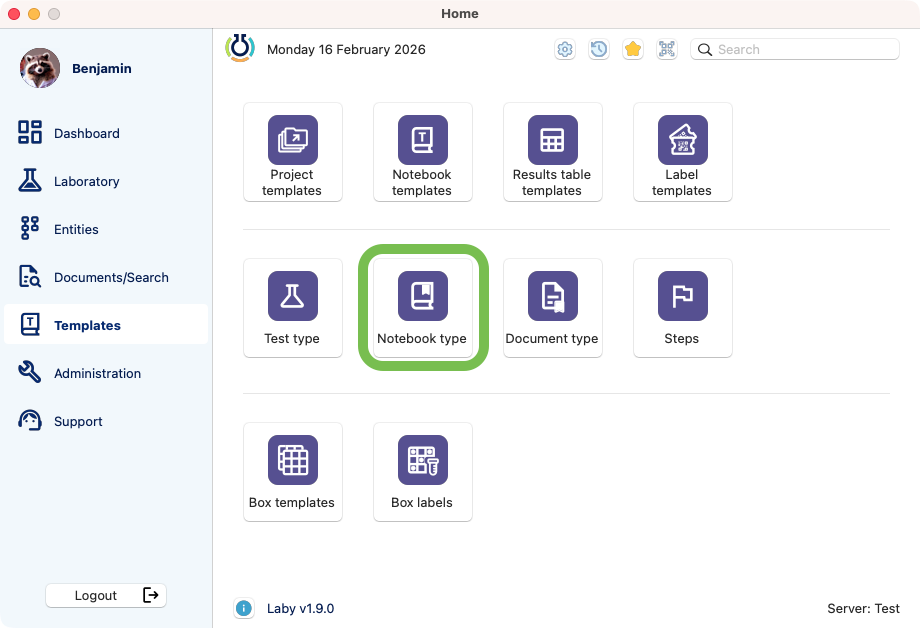This screenshot has width=920, height=628.
Task: Click the settings gear icon in toolbar
Action: pyautogui.click(x=565, y=49)
